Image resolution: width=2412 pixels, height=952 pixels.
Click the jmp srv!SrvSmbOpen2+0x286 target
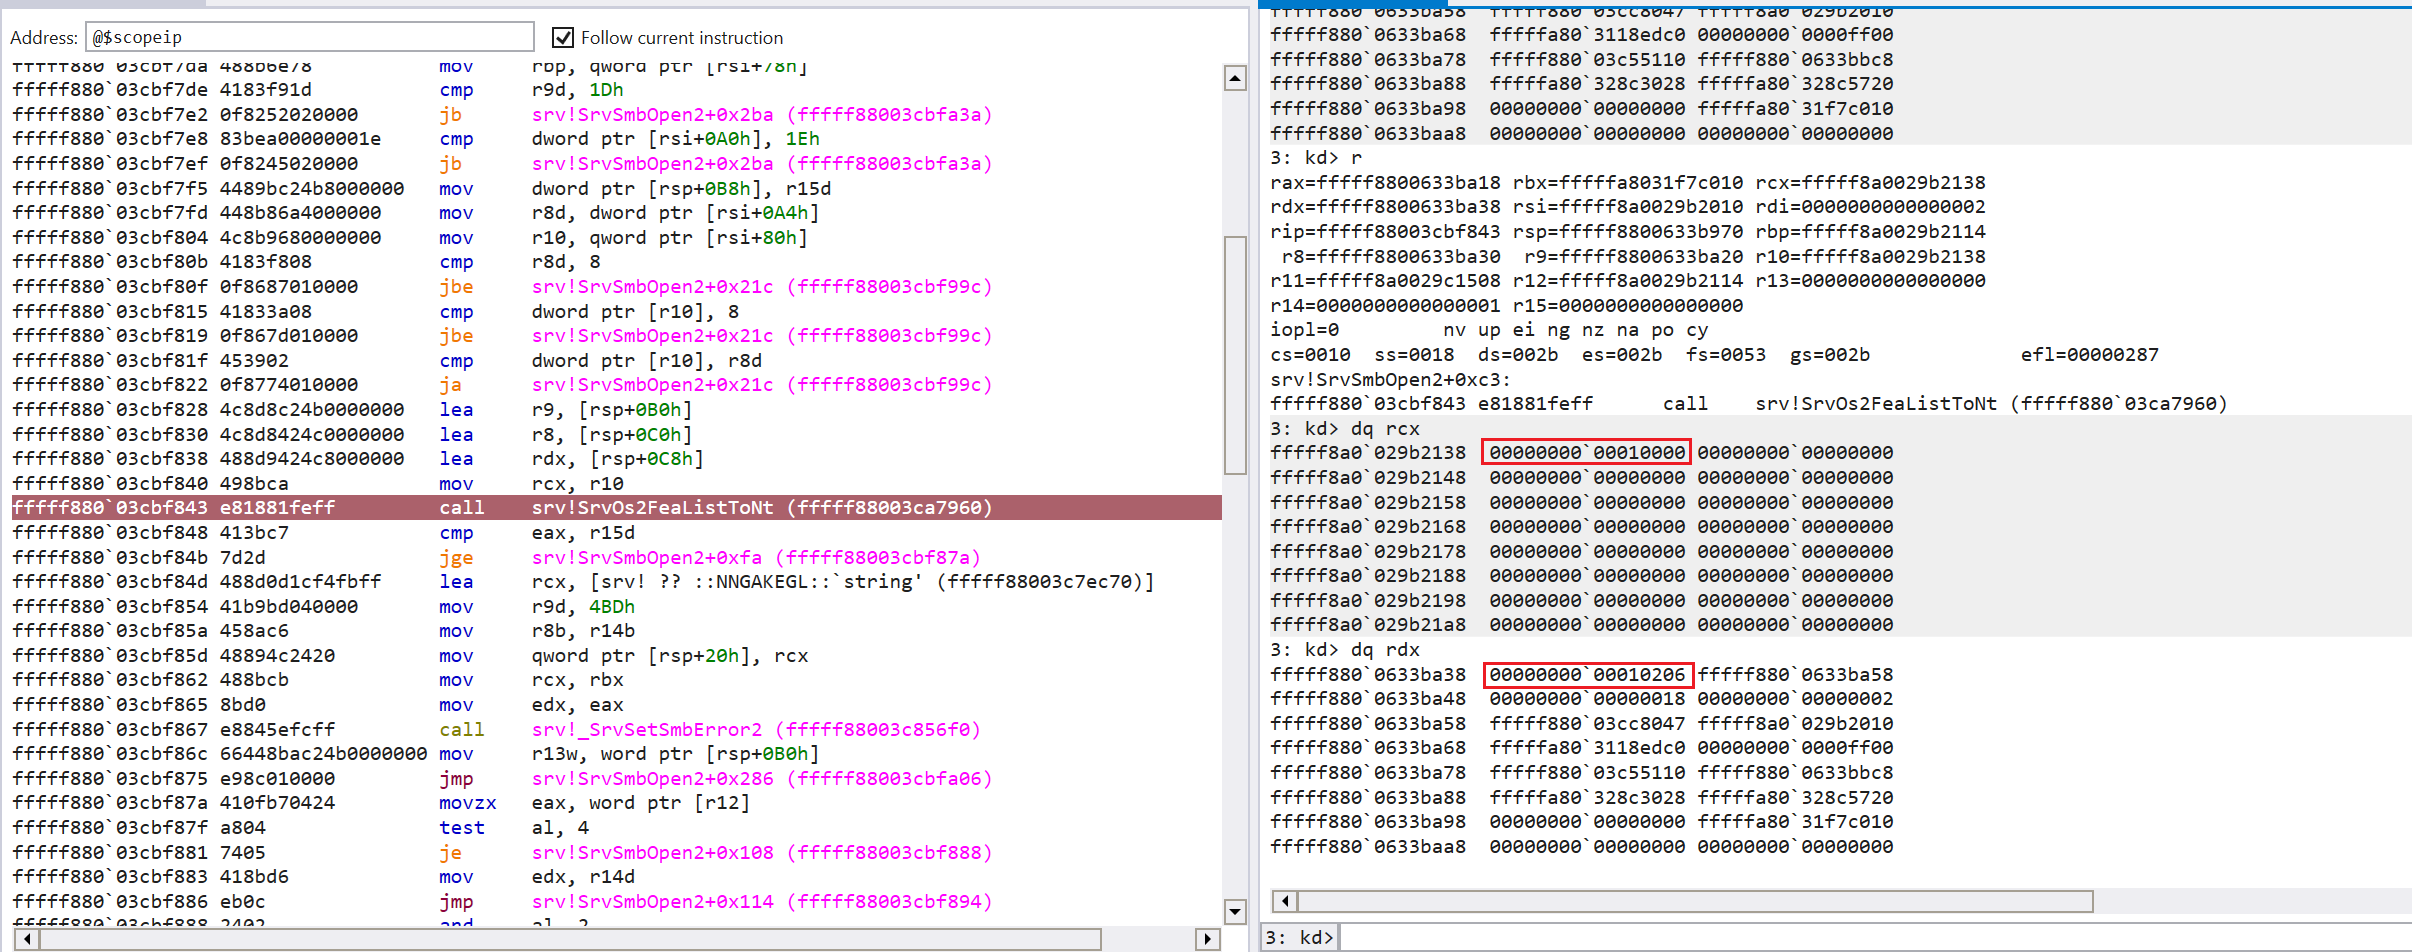[x=761, y=779]
